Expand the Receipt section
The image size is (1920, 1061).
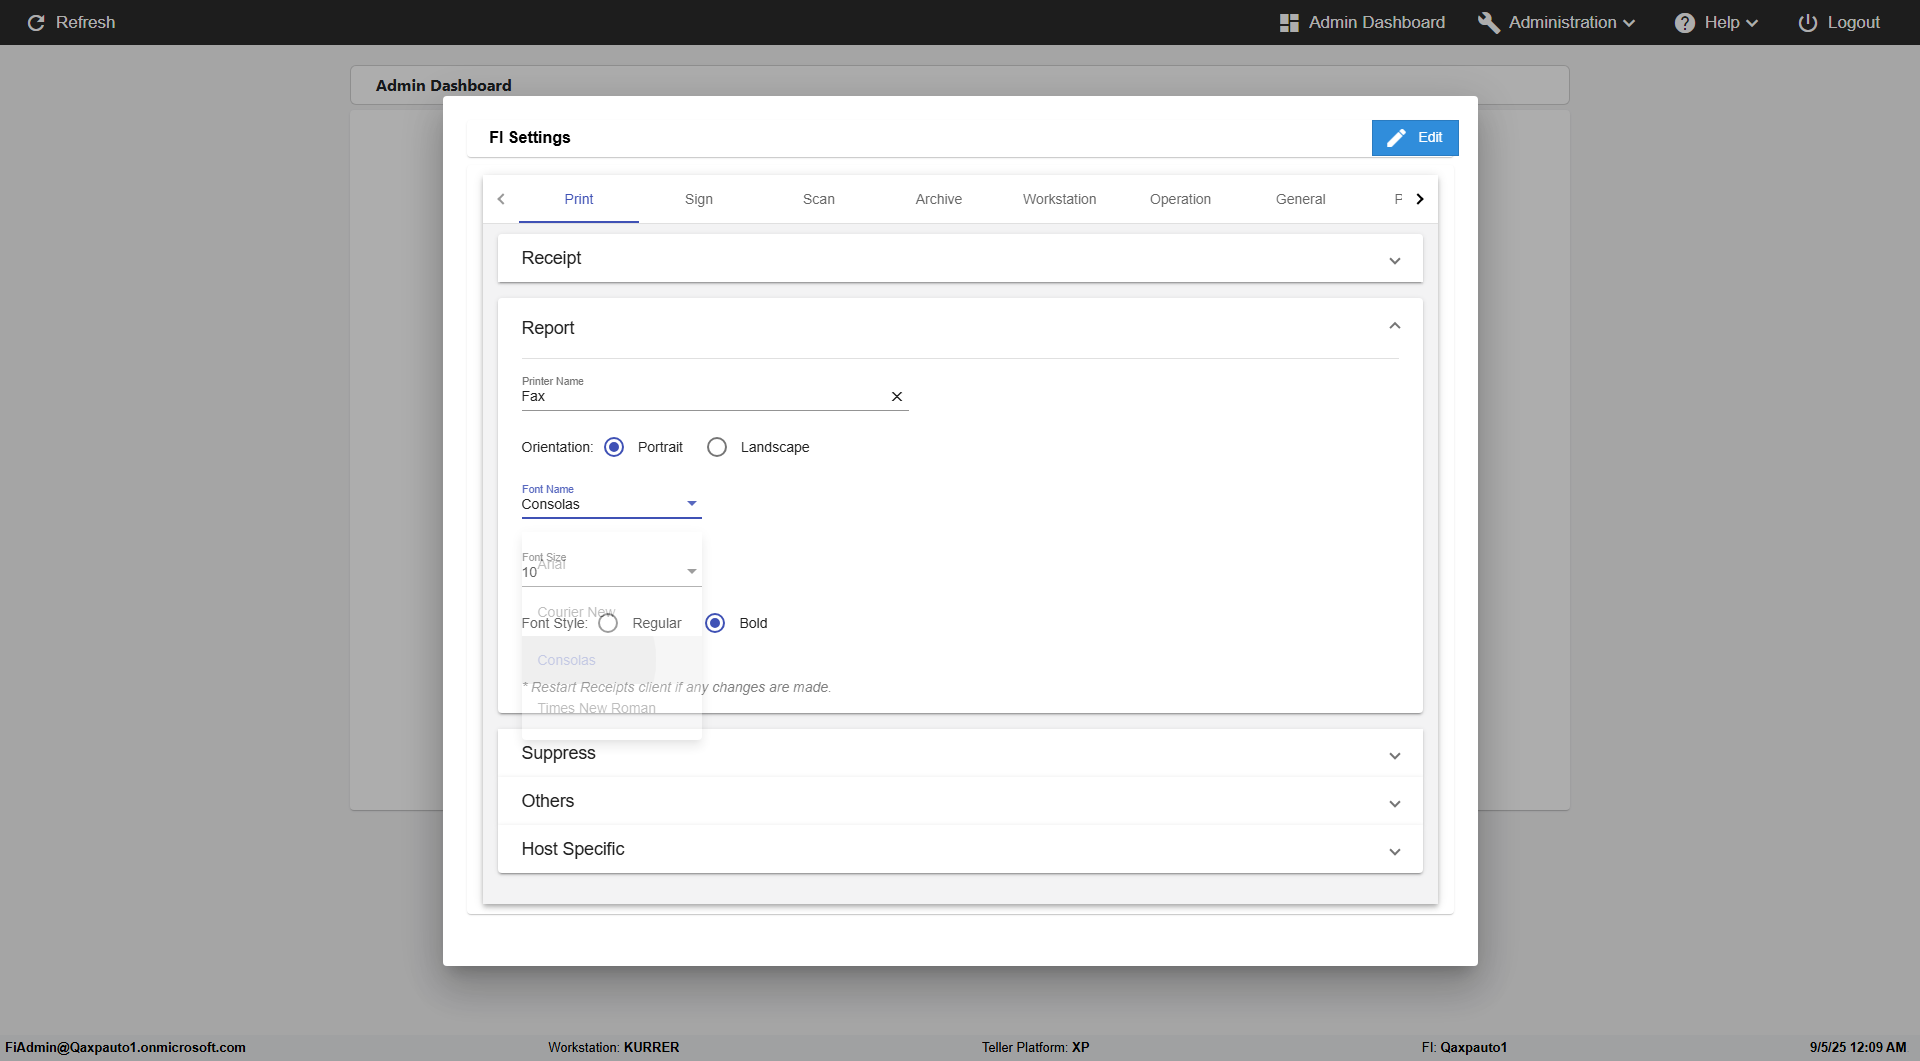click(x=960, y=258)
